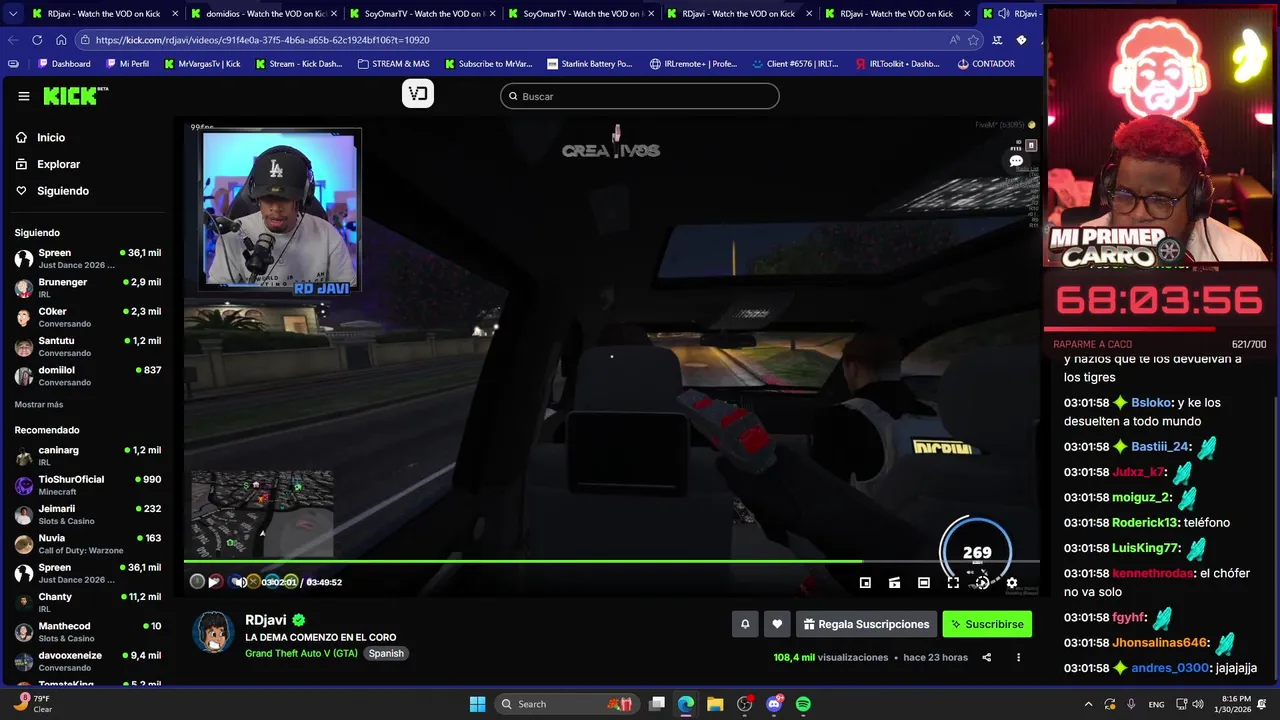Viewport: 1280px width, 720px height.
Task: Change playback speed setting
Action: pyautogui.click(x=982, y=583)
